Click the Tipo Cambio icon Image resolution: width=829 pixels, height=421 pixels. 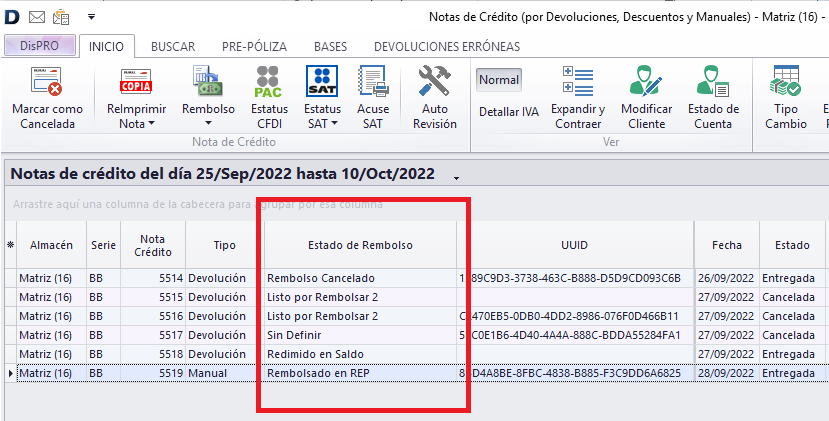click(786, 81)
